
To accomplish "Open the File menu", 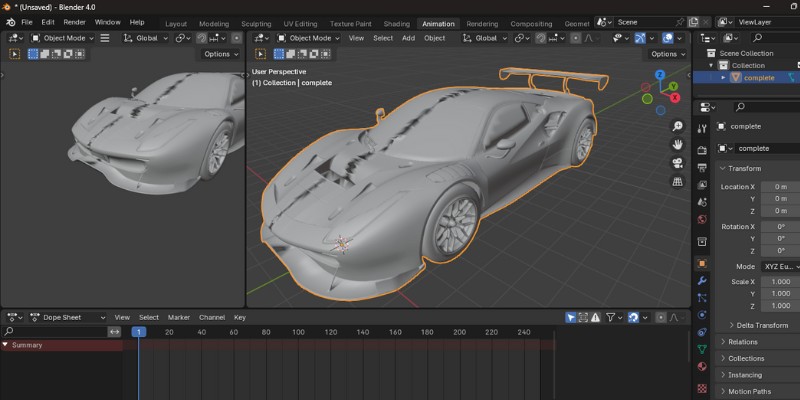I will pos(27,22).
